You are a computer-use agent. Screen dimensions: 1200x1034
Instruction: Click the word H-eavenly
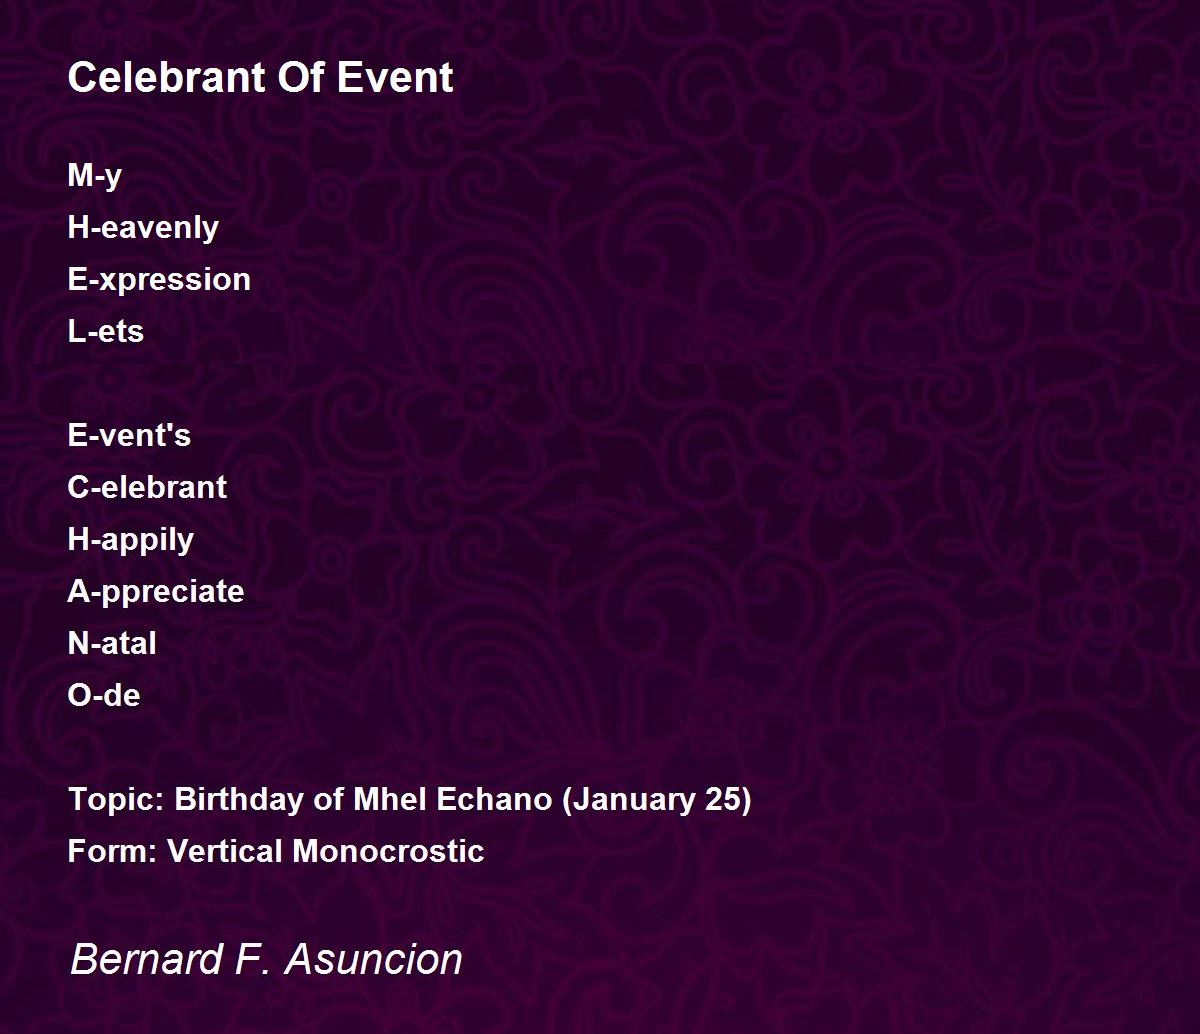[143, 228]
